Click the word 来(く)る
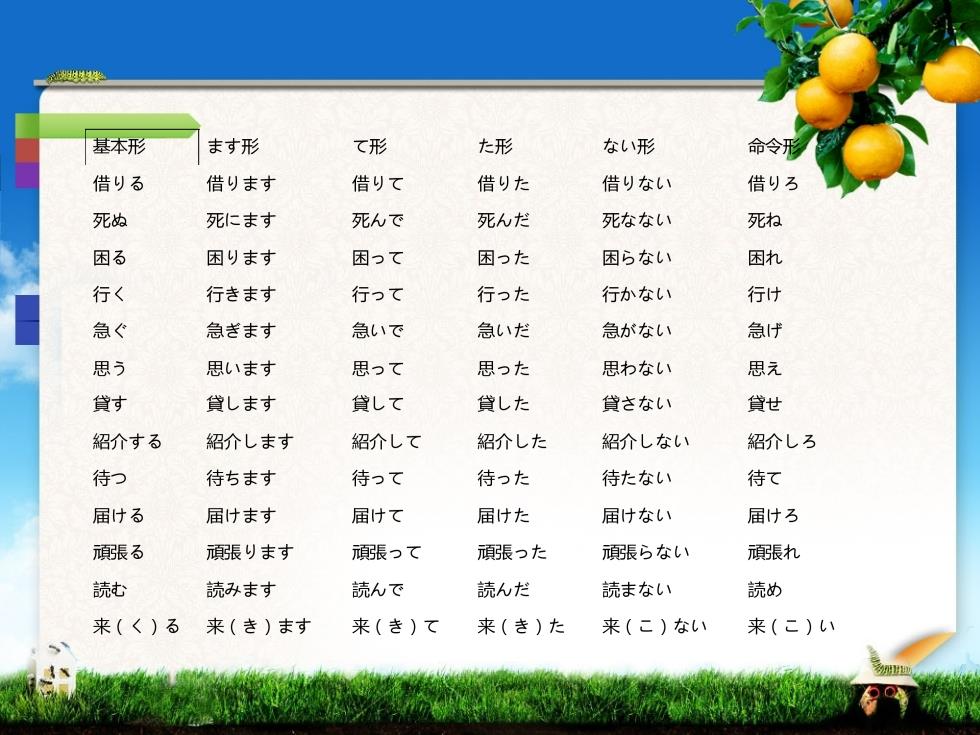This screenshot has width=980, height=735. 136,626
